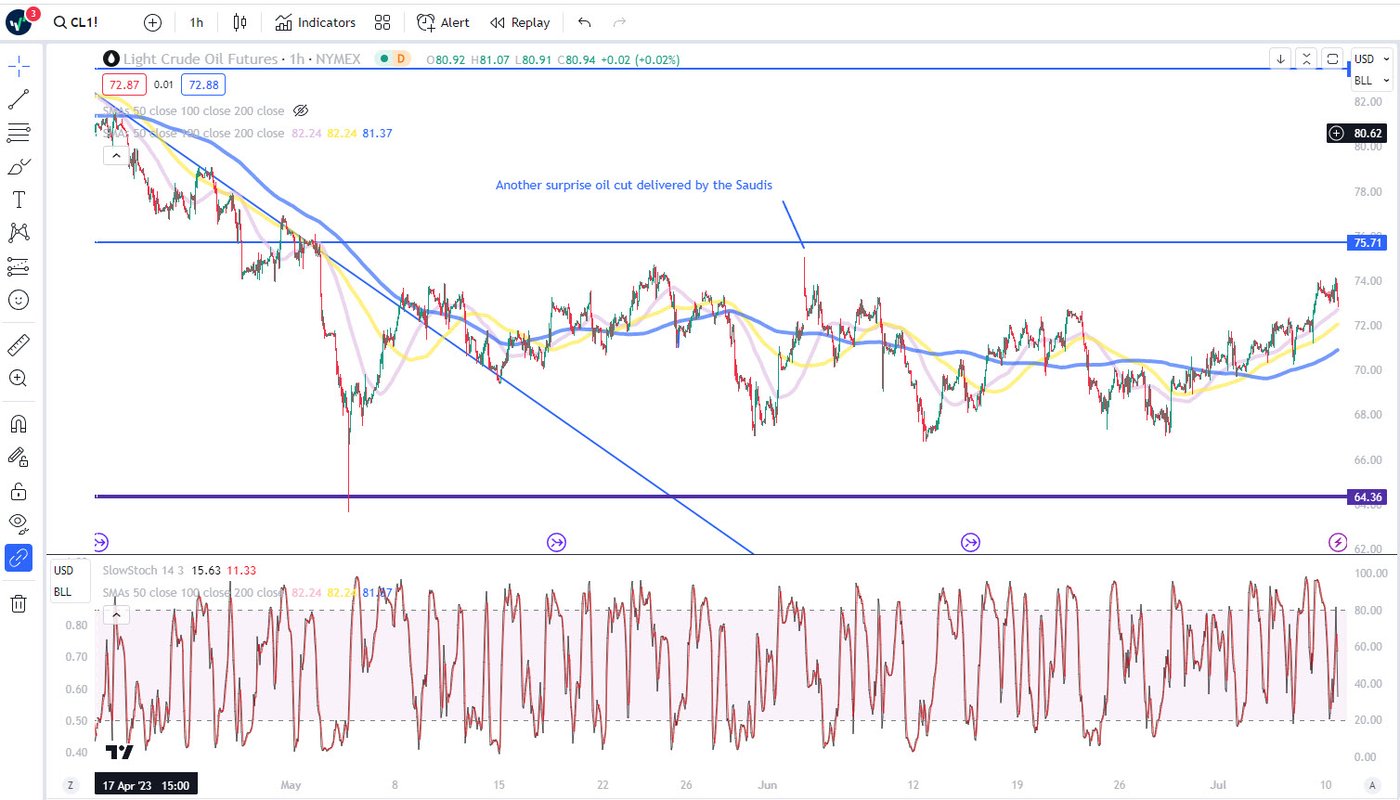Open the 1h interval dropdown
The height and width of the screenshot is (800, 1400).
click(x=196, y=22)
